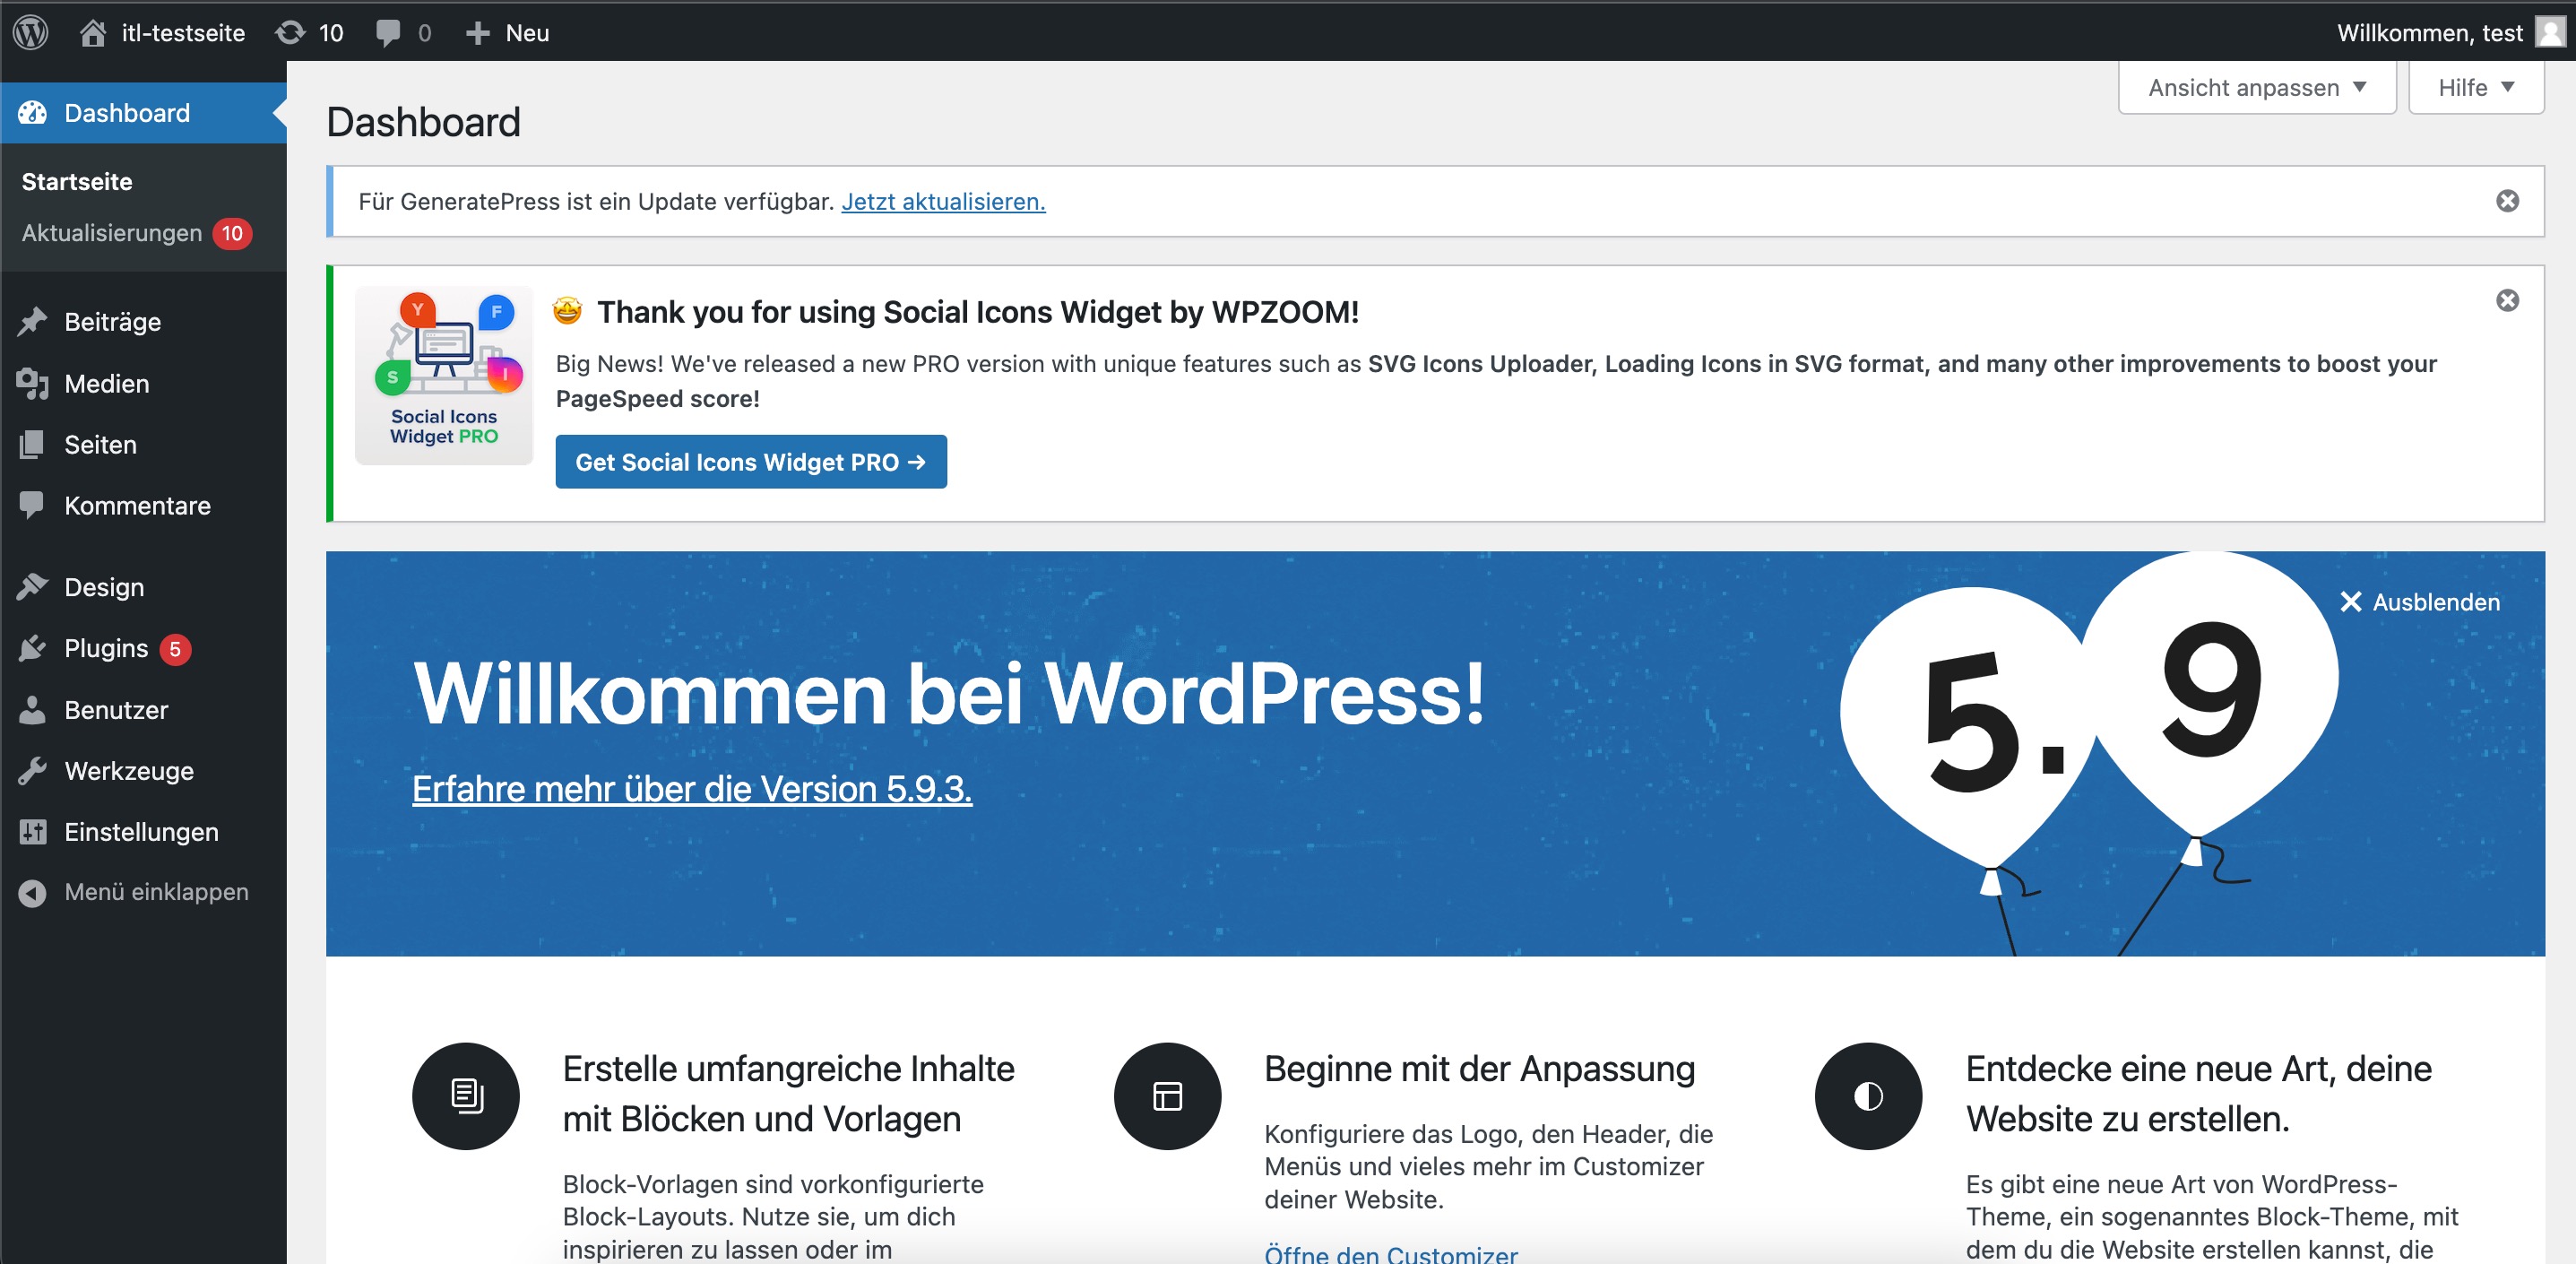
Task: Click Willkommen, test account text
Action: pyautogui.click(x=2429, y=33)
